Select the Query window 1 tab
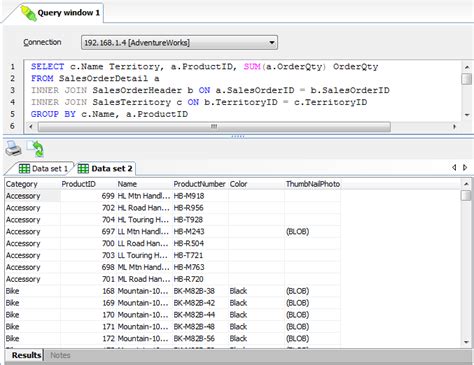This screenshot has height=365, width=474. (60, 13)
